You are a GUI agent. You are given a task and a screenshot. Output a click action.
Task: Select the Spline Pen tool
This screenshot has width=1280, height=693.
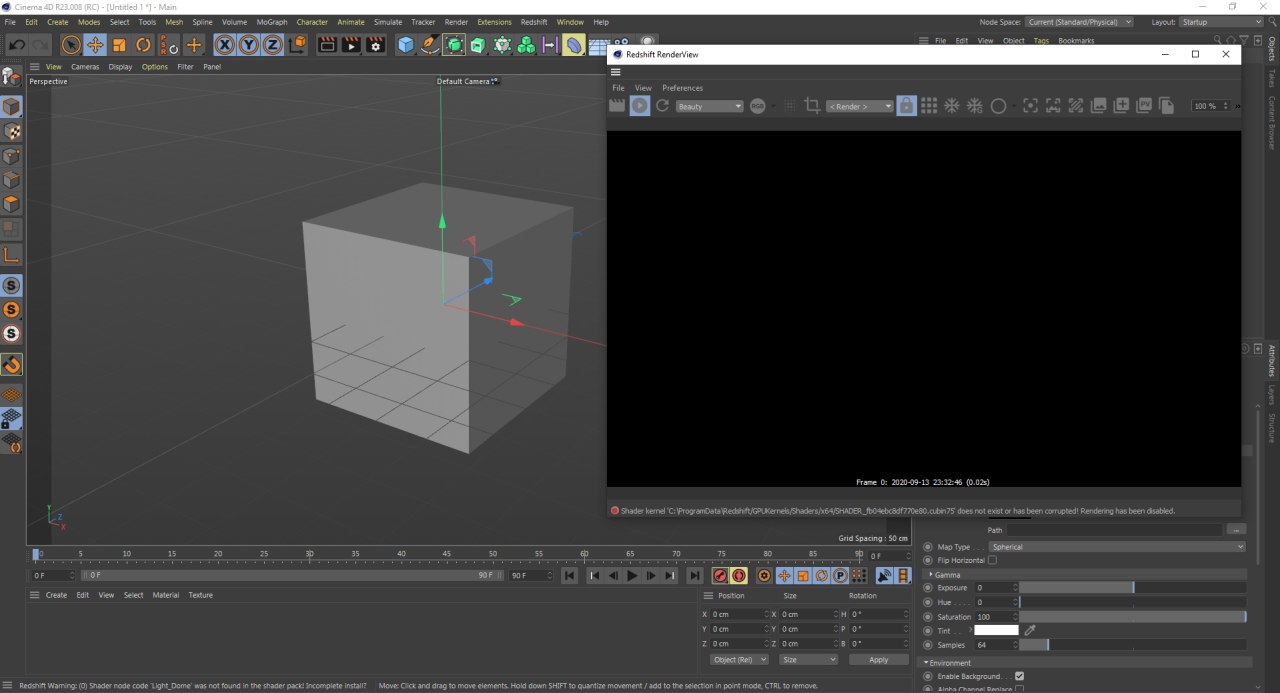point(430,44)
